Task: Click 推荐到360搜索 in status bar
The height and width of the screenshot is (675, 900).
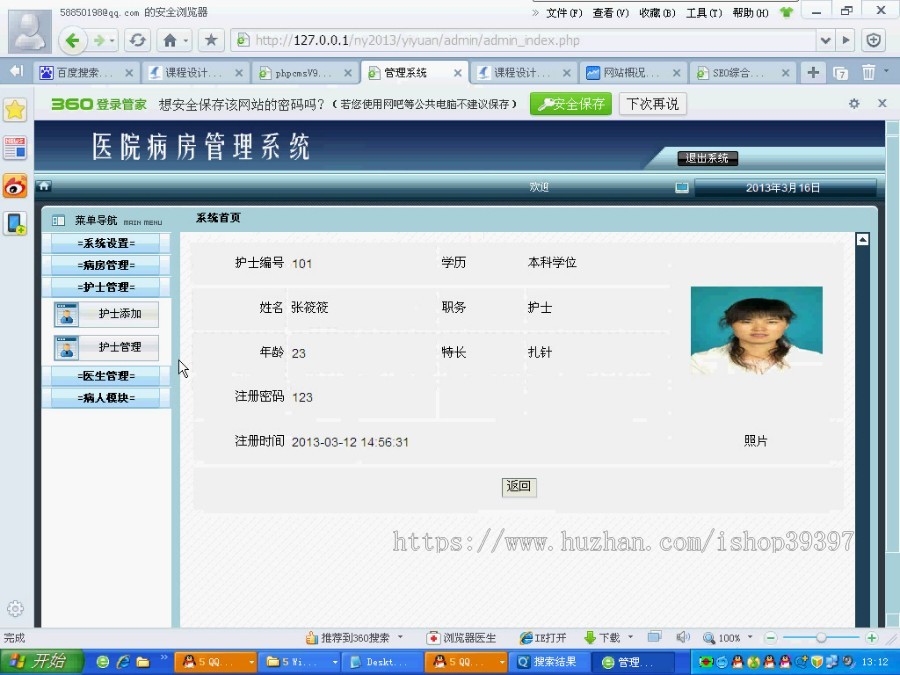Action: coord(349,638)
